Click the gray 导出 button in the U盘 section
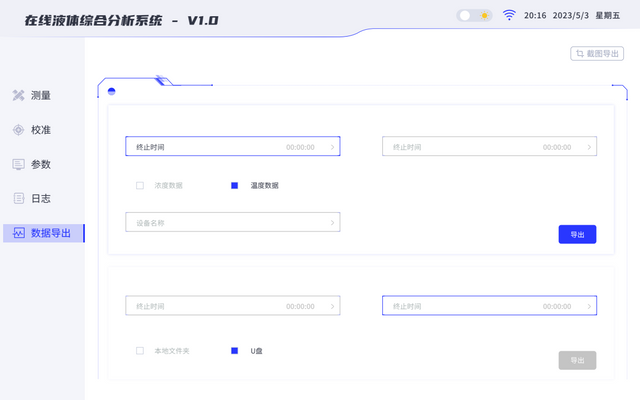The image size is (640, 400). click(577, 360)
